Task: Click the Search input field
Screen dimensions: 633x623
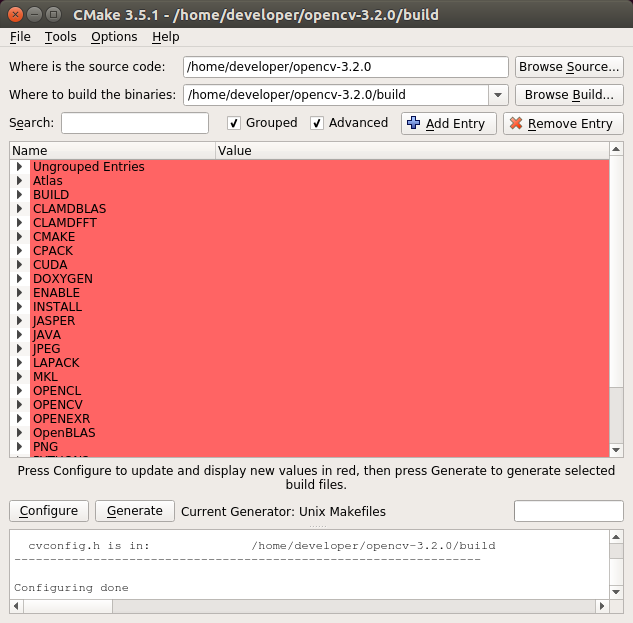Action: click(135, 123)
